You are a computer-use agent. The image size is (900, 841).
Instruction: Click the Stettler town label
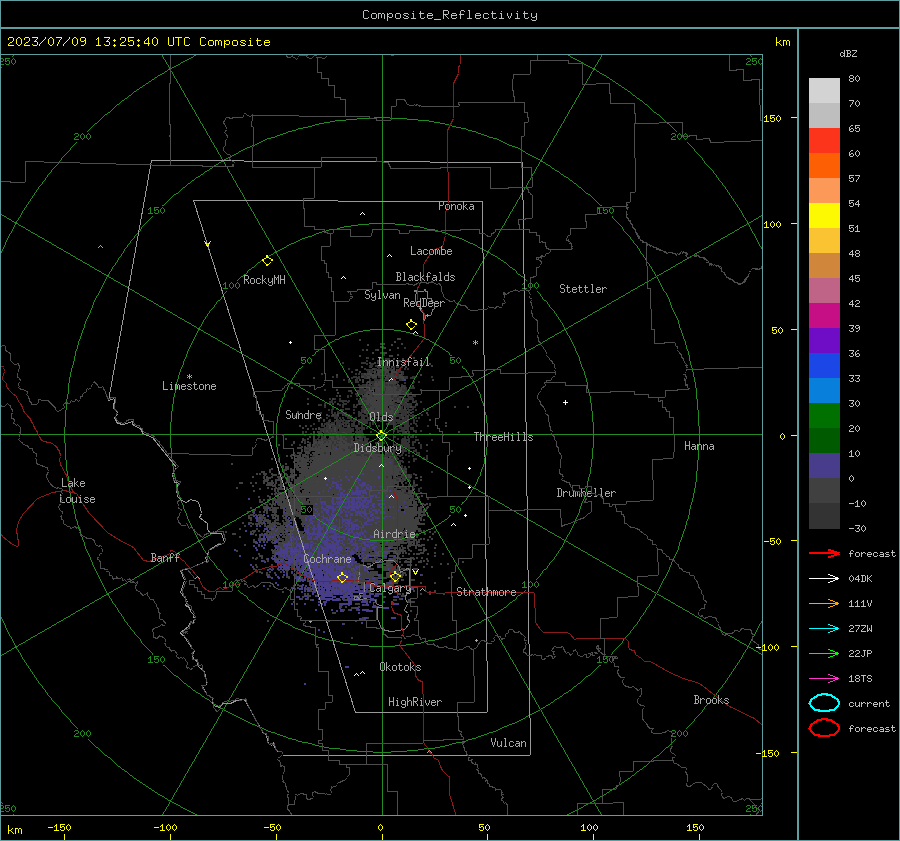(583, 289)
